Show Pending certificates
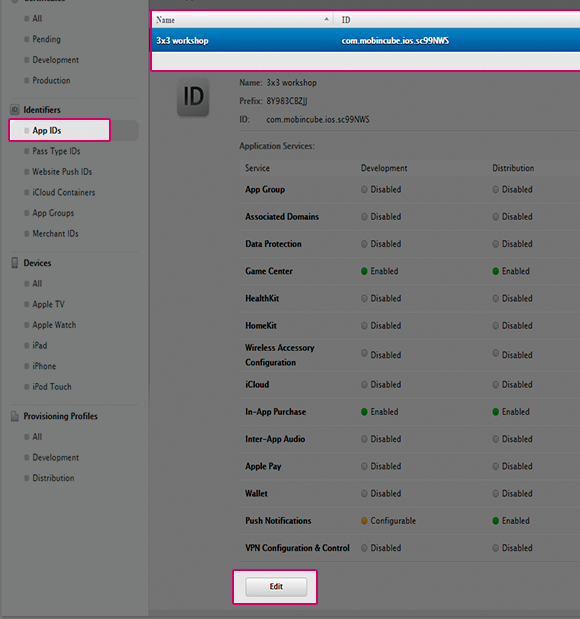The height and width of the screenshot is (619, 580). click(46, 39)
